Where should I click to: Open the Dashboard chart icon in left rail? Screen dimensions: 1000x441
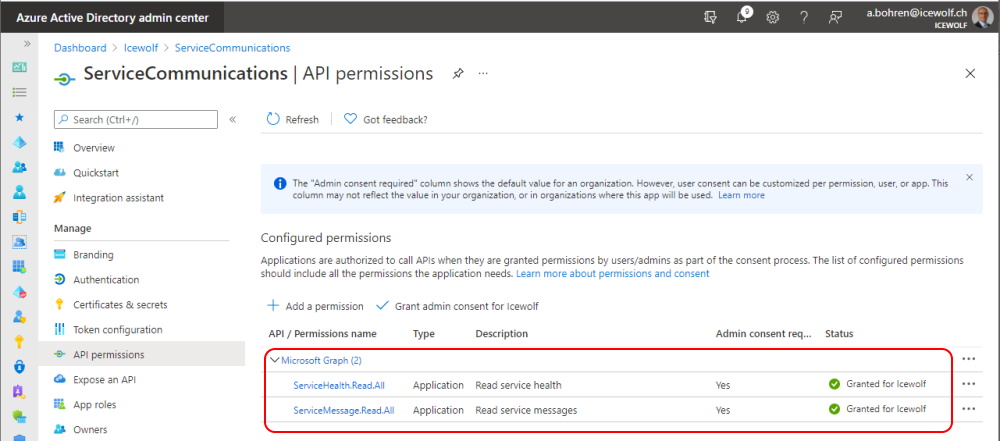(20, 67)
